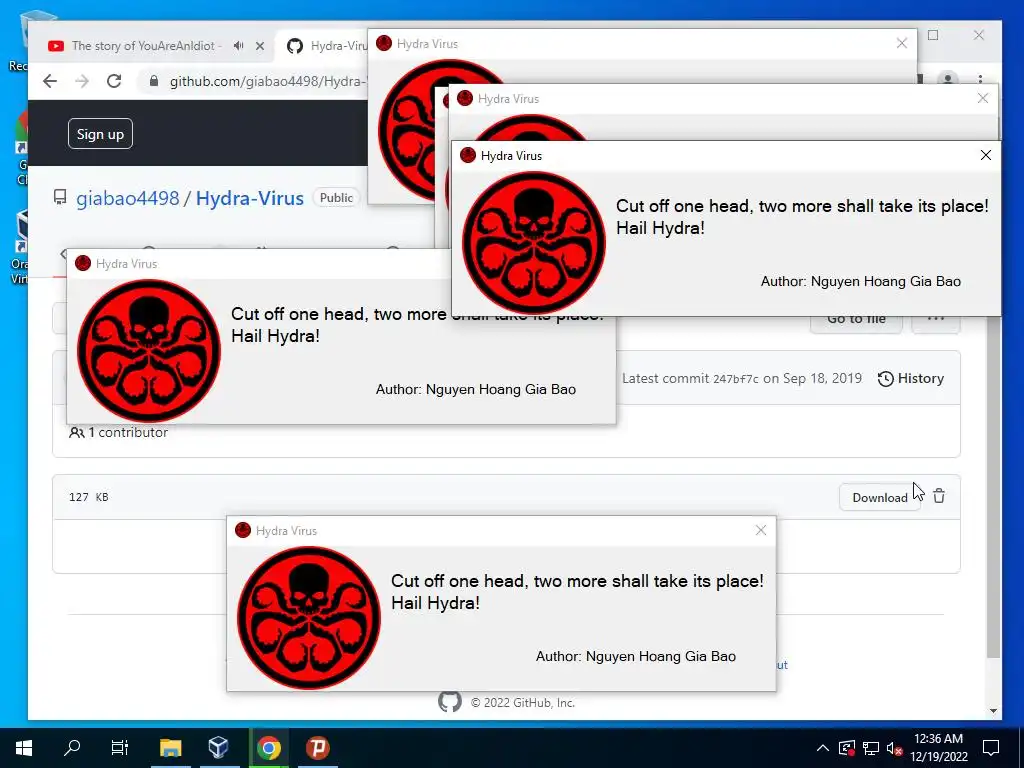1024x768 pixels.
Task: Close the frontmost Hydra Virus popup
Action: click(x=985, y=155)
